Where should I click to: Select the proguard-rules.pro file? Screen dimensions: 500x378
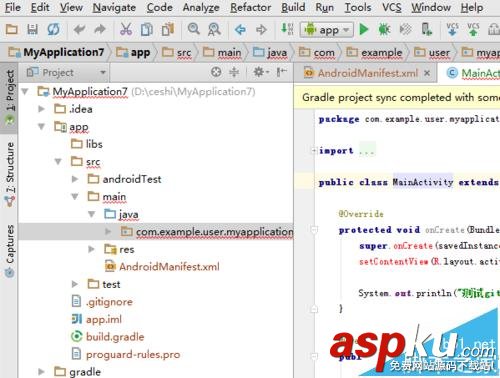pyautogui.click(x=126, y=354)
